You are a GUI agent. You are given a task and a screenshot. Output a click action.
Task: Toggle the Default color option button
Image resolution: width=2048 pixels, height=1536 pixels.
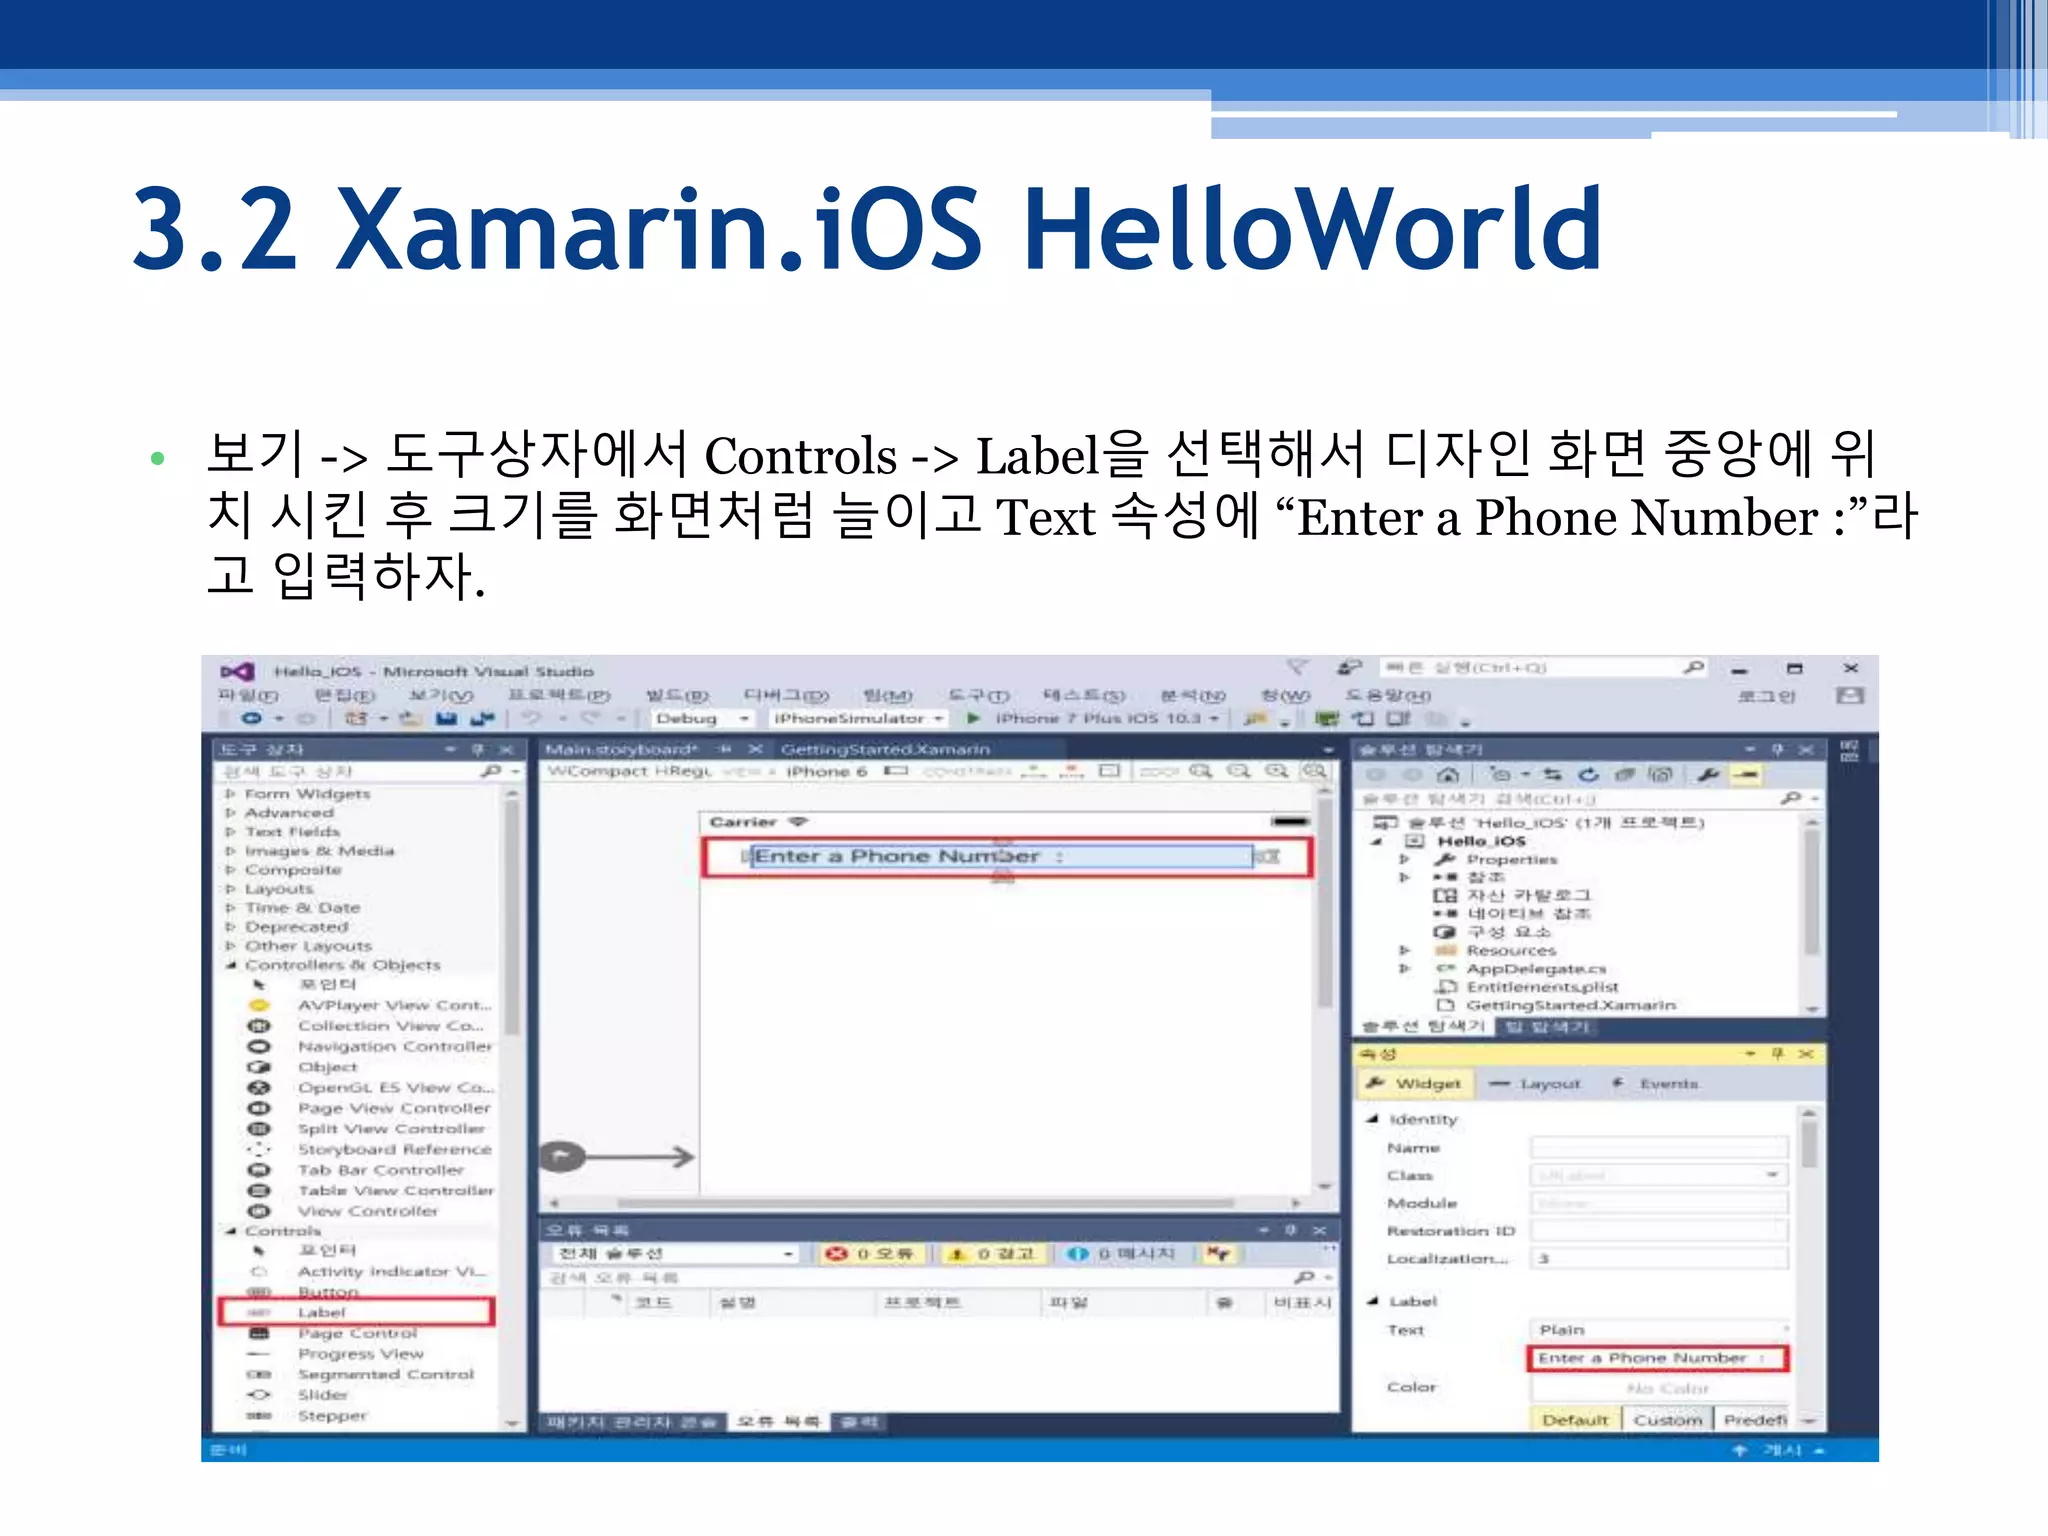(x=1575, y=1420)
